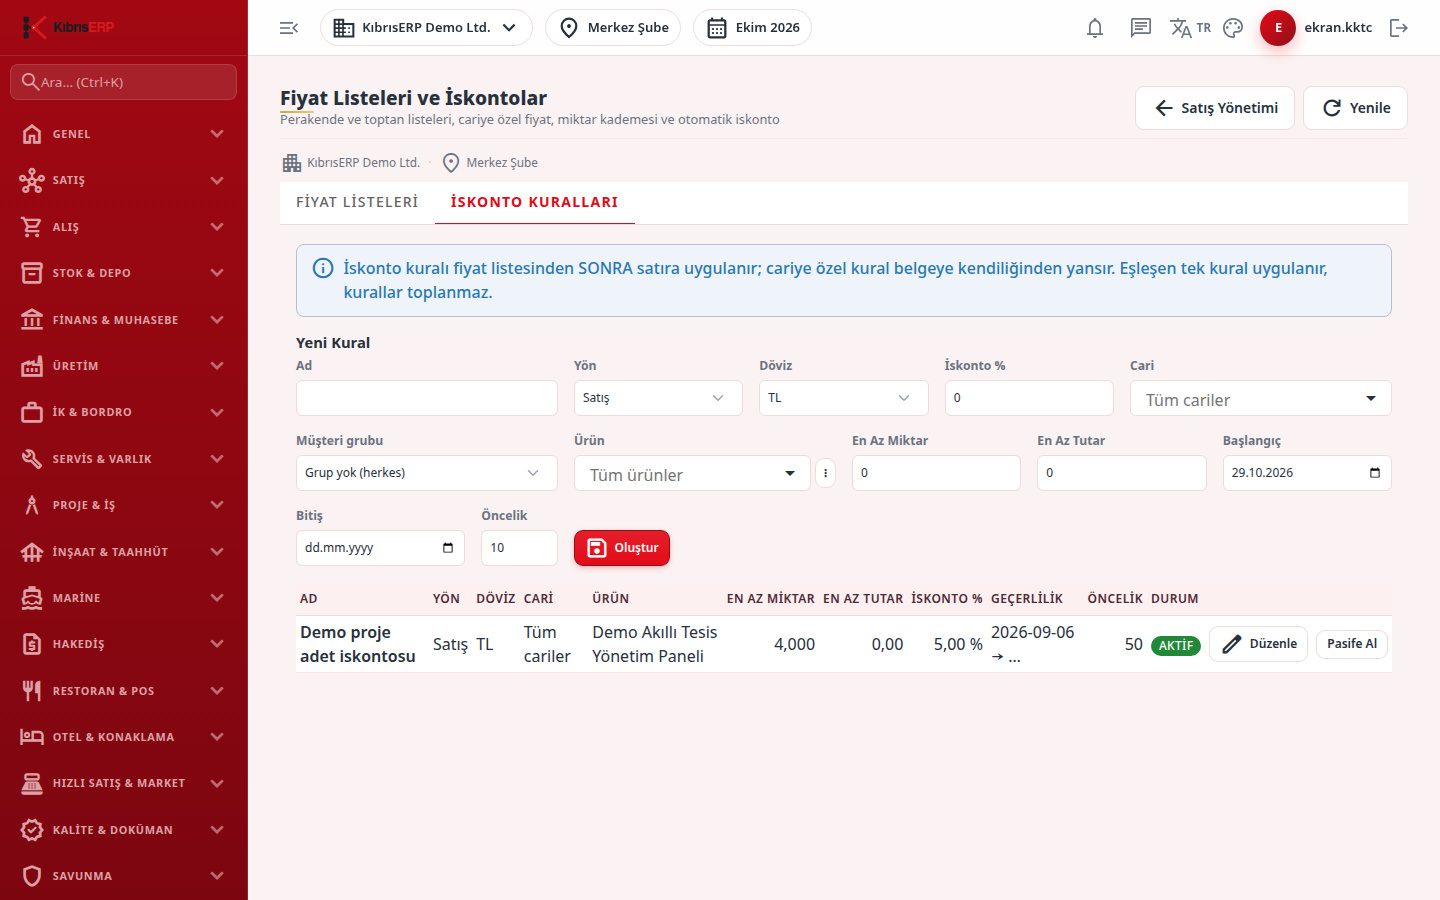Screen dimensions: 1440x900
Task: Open the RESTORAN & POS cutlery icon
Action: [32, 691]
